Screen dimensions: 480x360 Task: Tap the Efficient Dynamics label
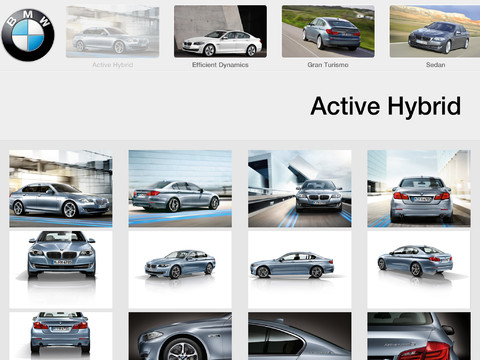click(220, 65)
